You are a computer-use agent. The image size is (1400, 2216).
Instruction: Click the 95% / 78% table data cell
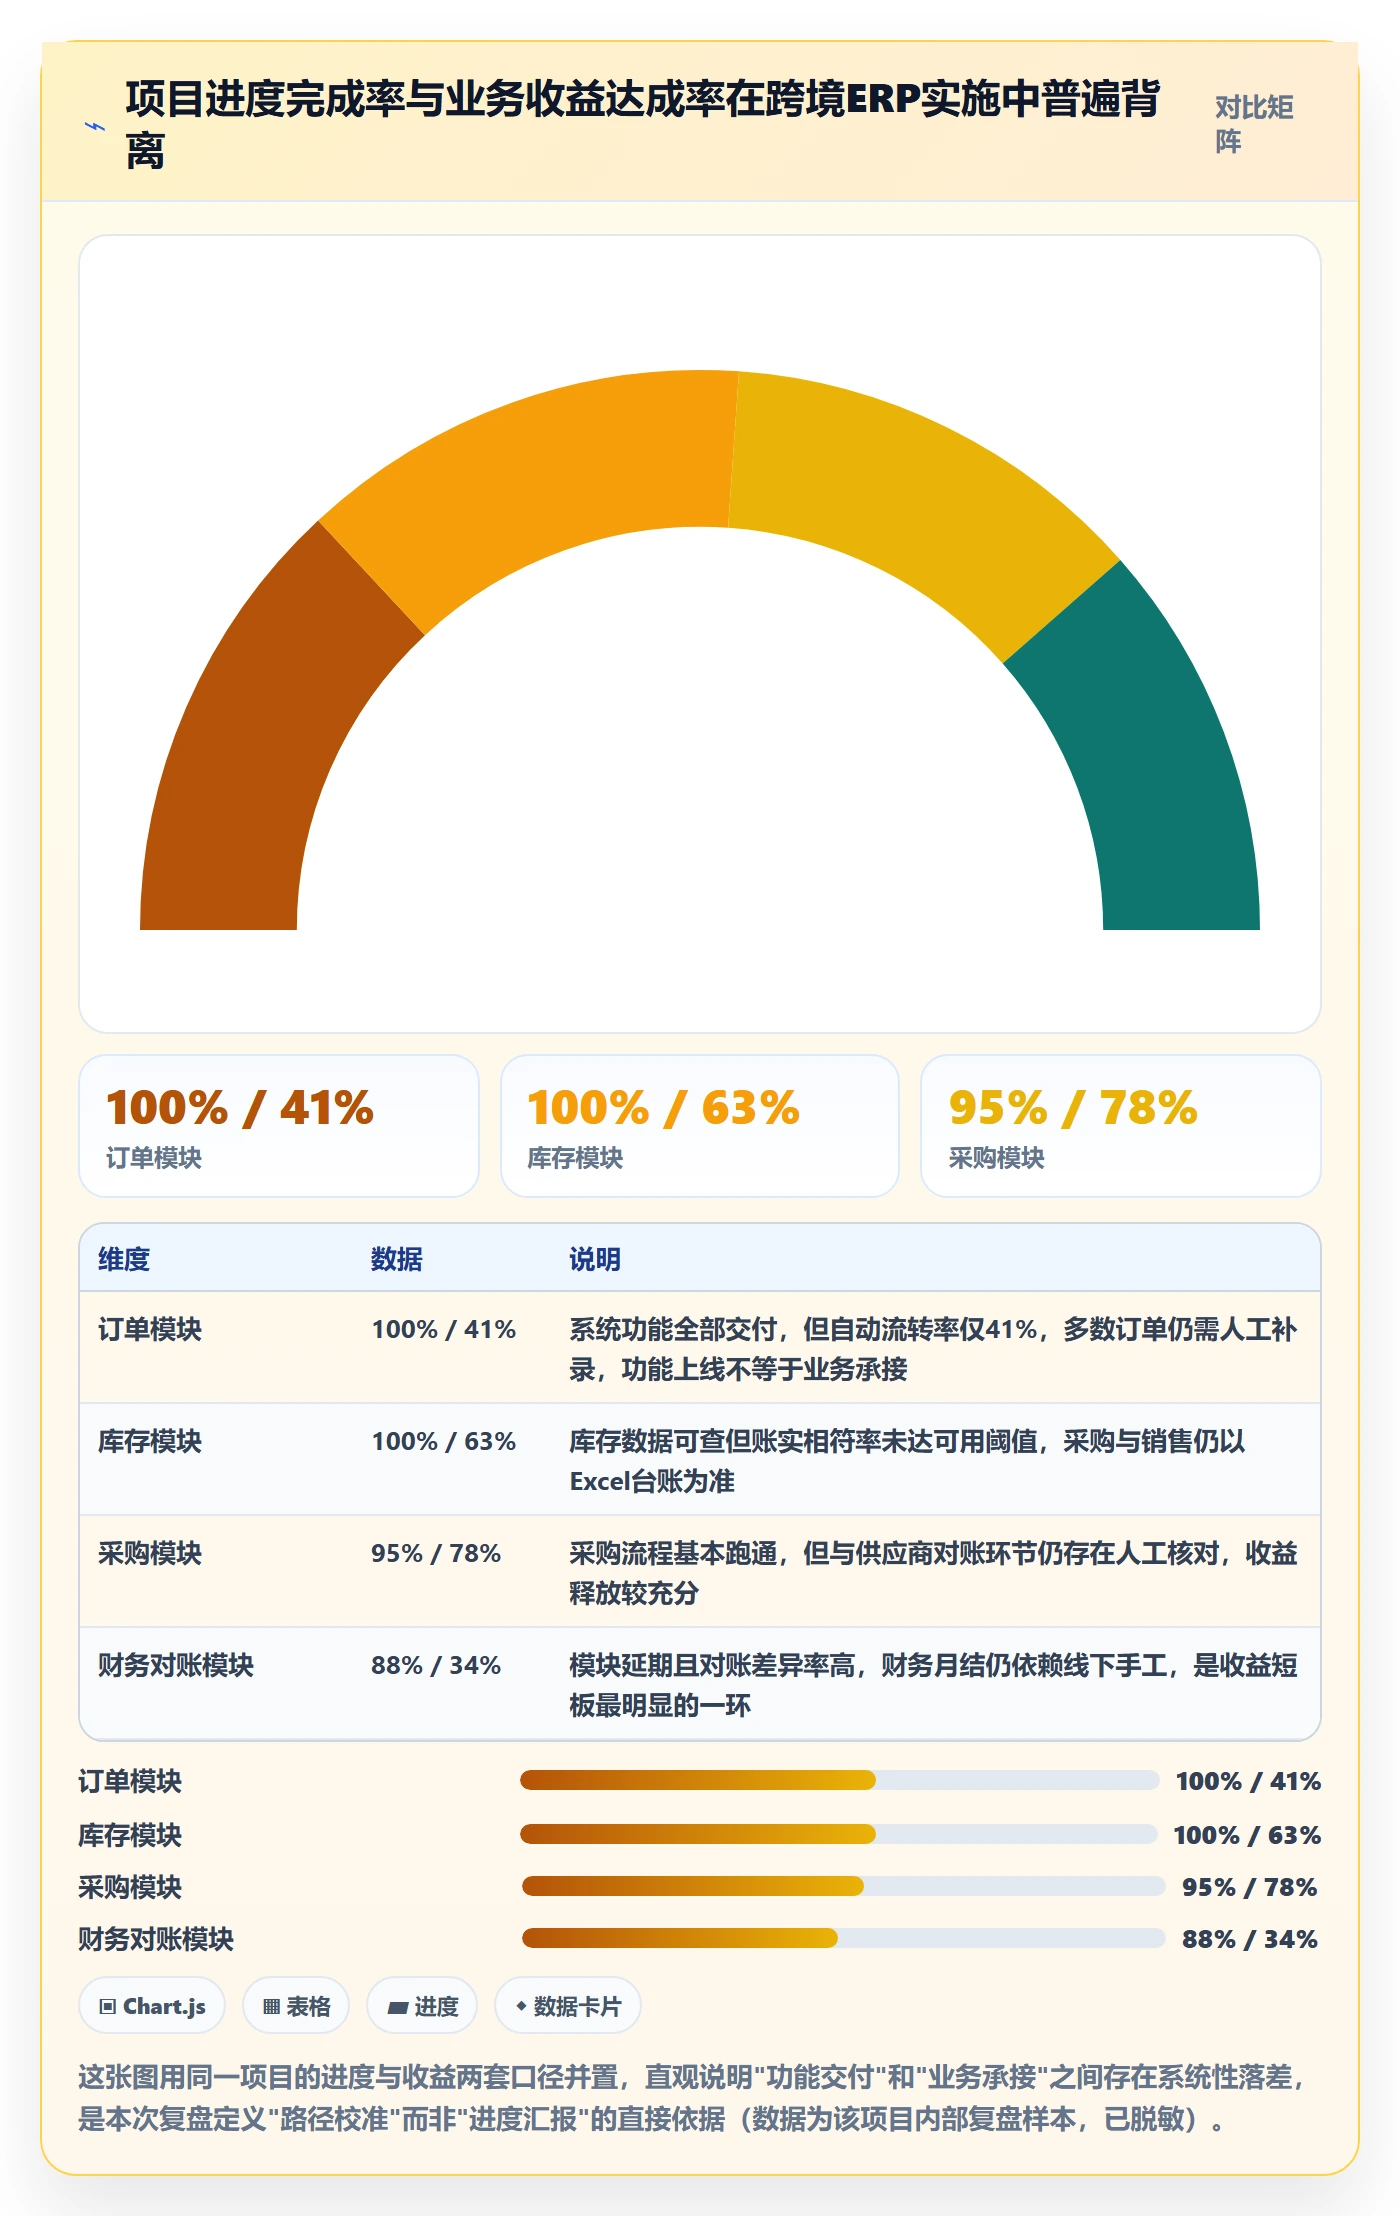pos(436,1553)
